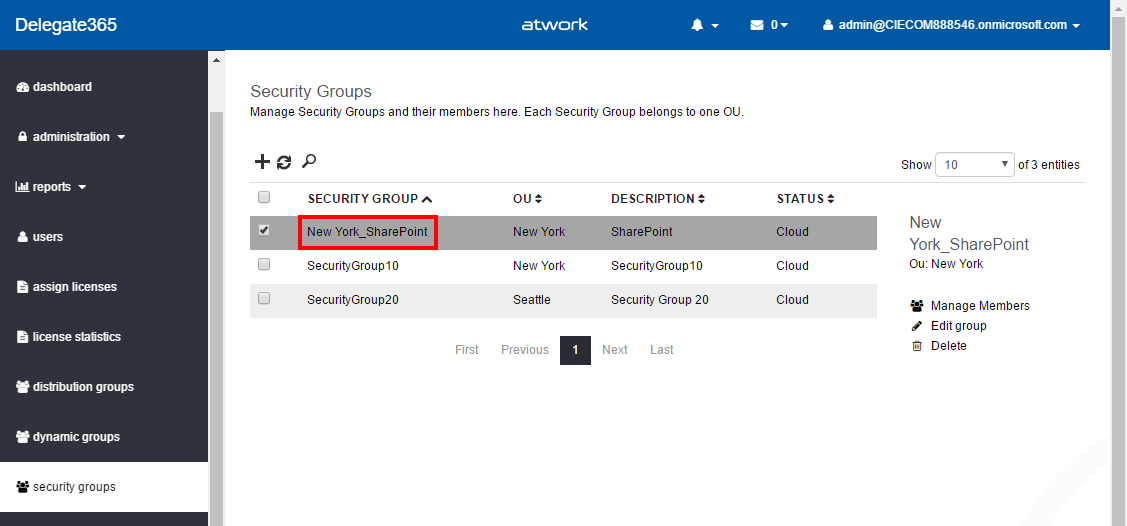
Task: Sort table by the OU column header
Action: (x=527, y=199)
